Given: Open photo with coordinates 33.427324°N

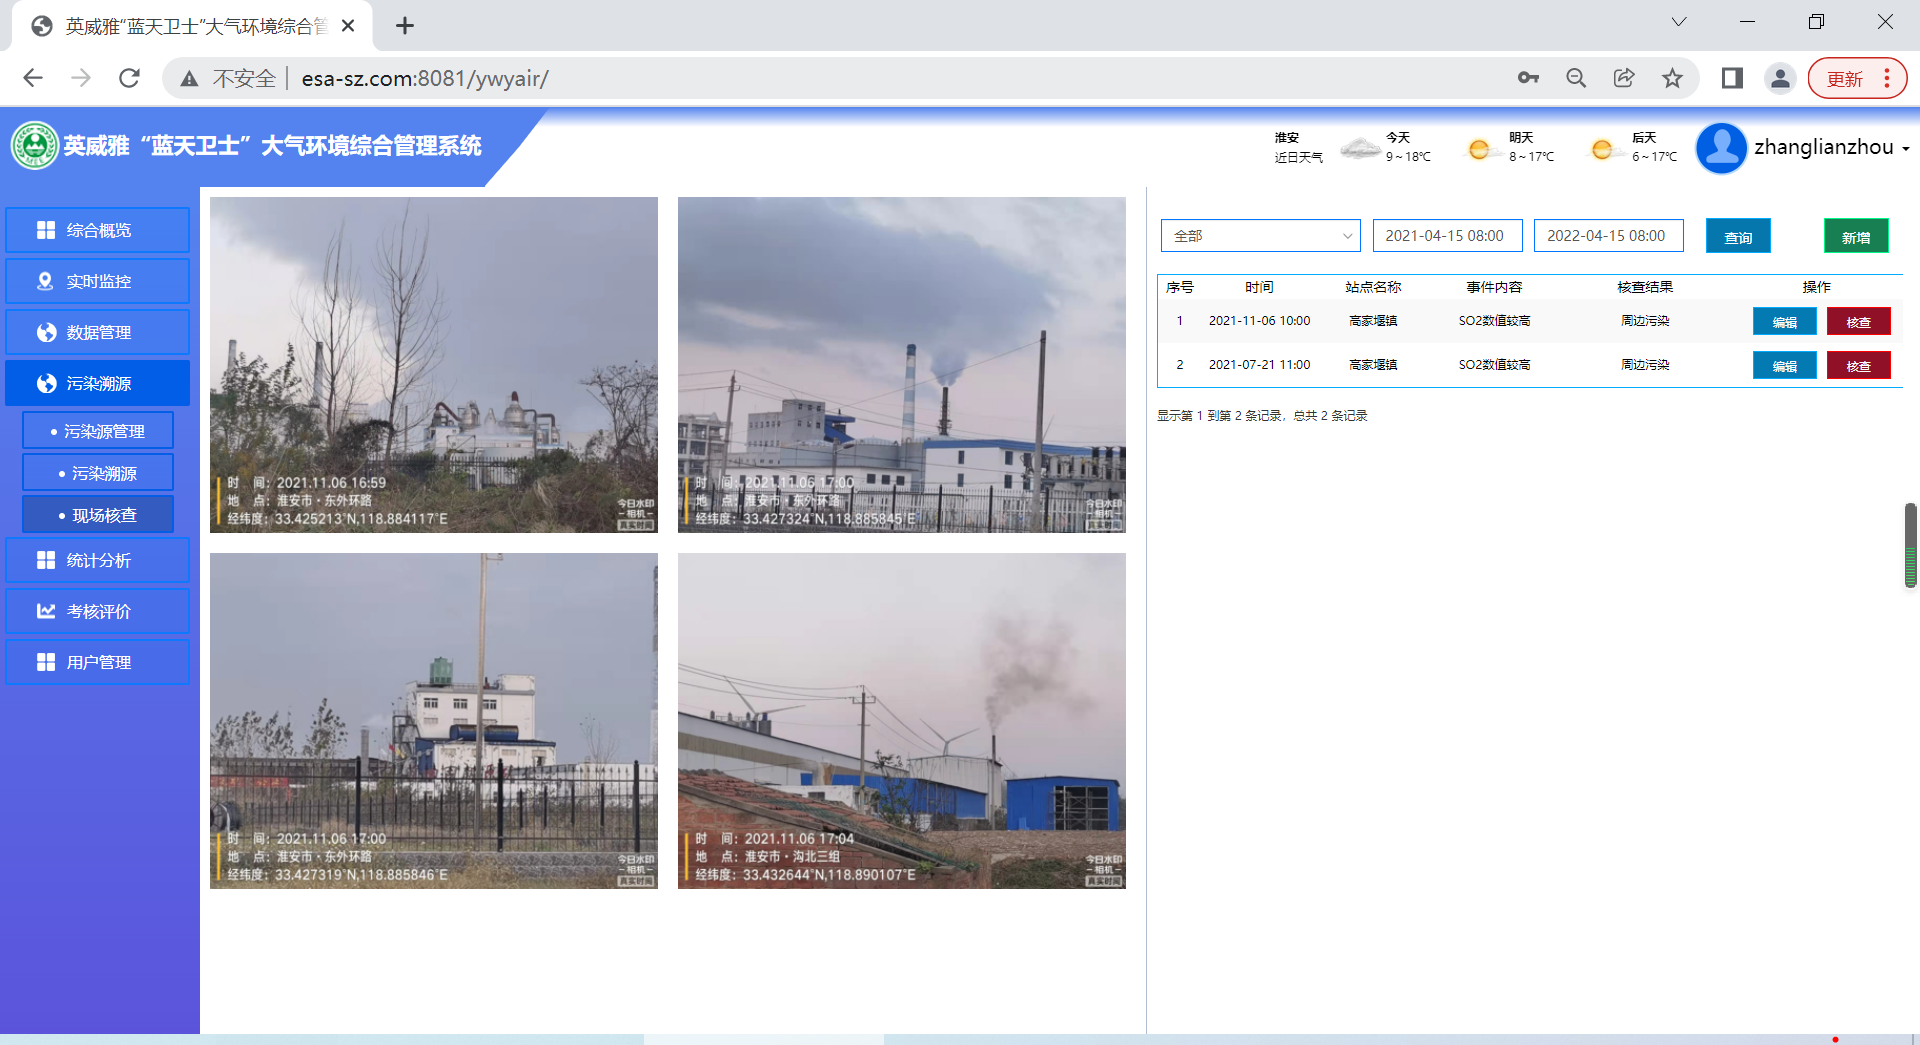Looking at the screenshot, I should pos(902,364).
